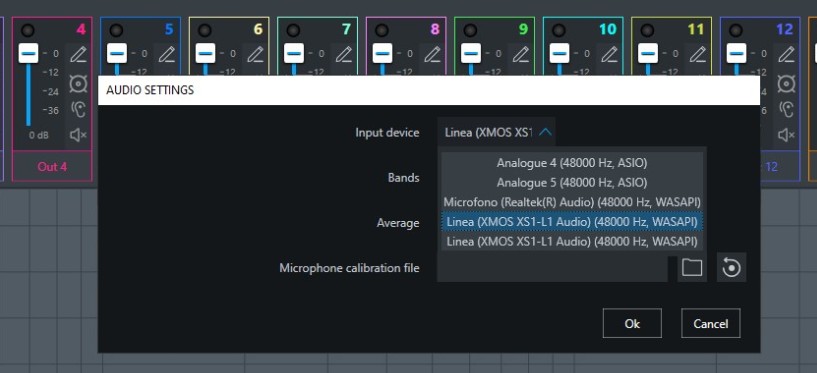The height and width of the screenshot is (373, 817).
Task: Click the channel 10 fader handle
Action: [560, 53]
